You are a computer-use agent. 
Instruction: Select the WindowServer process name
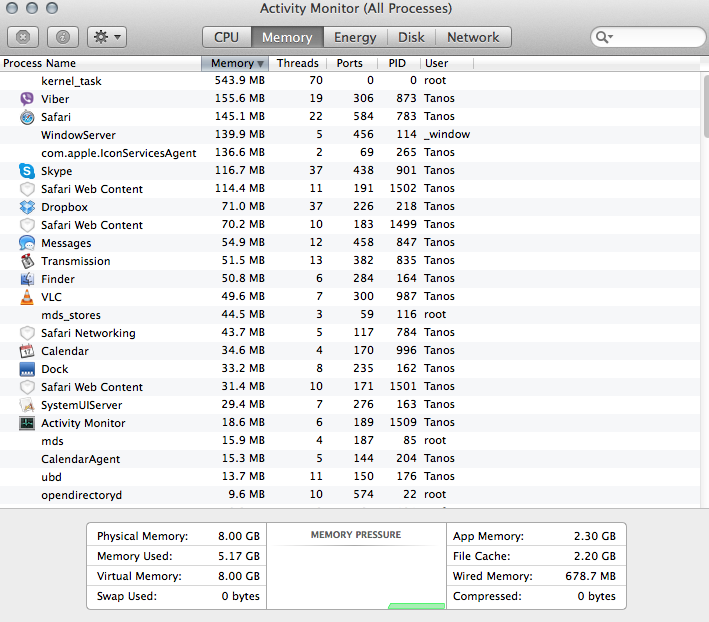[x=78, y=135]
